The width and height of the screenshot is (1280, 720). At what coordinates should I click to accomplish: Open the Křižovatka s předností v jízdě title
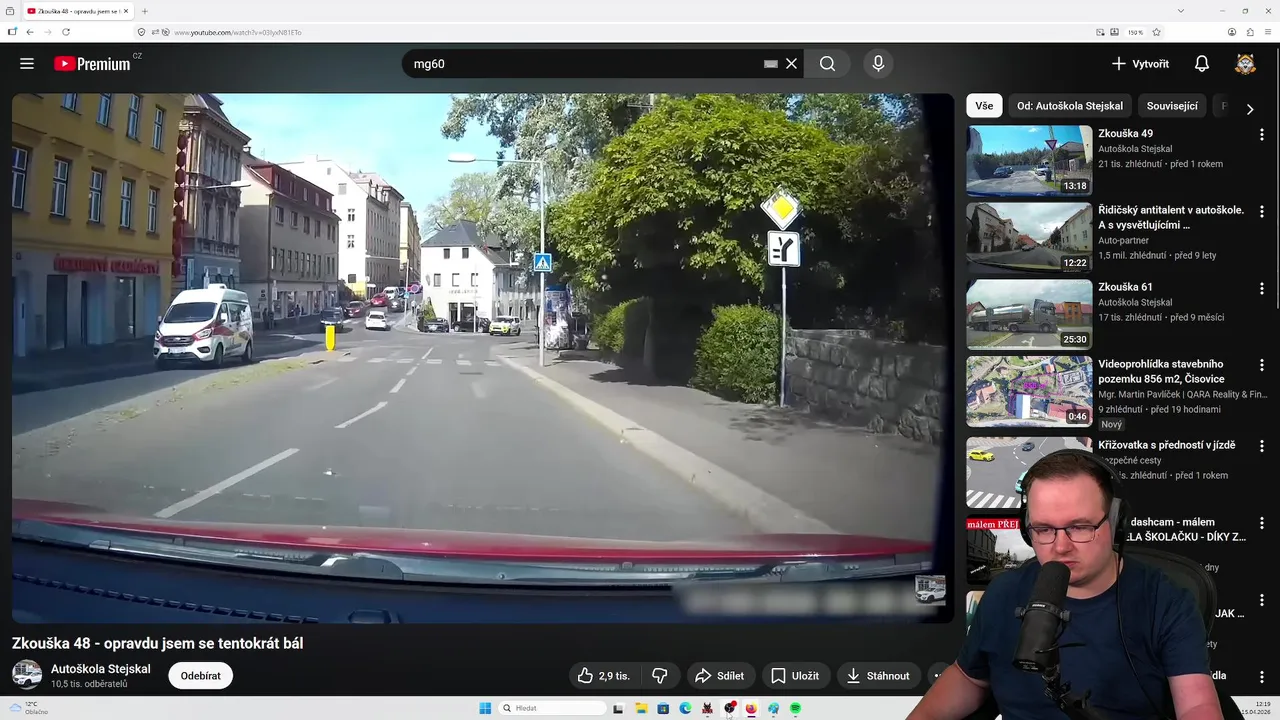pyautogui.click(x=1166, y=445)
